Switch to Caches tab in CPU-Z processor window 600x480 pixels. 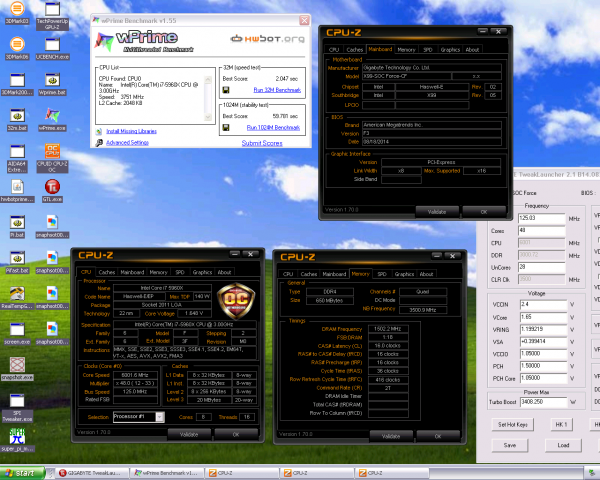107,272
